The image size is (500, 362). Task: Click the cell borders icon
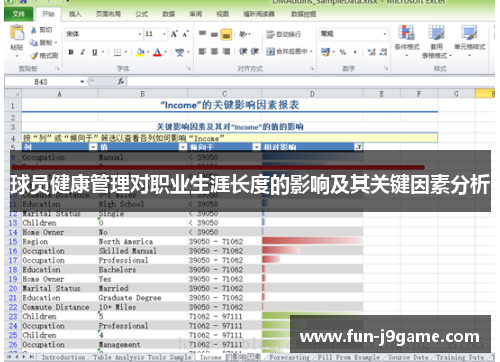pyautogui.click(x=117, y=52)
